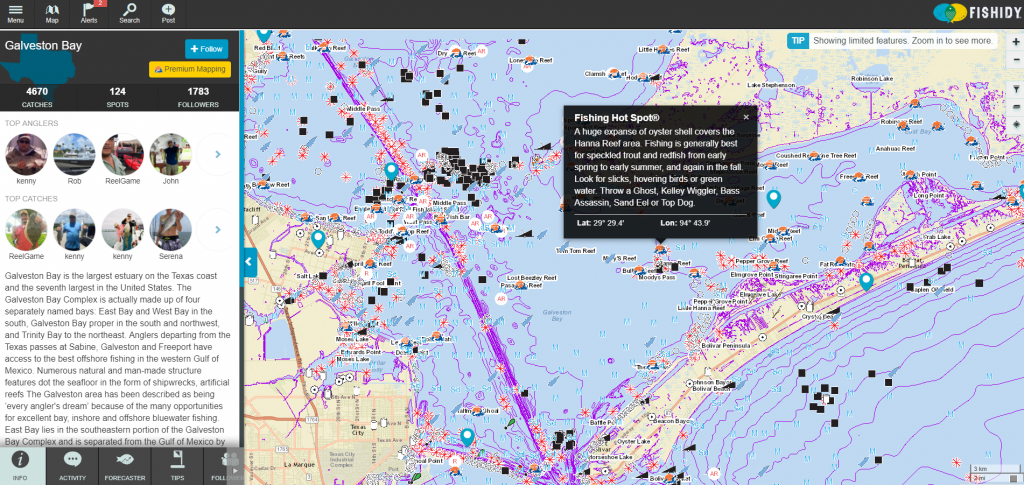View the 124 Spots count
This screenshot has height=485, width=1024.
(x=117, y=97)
